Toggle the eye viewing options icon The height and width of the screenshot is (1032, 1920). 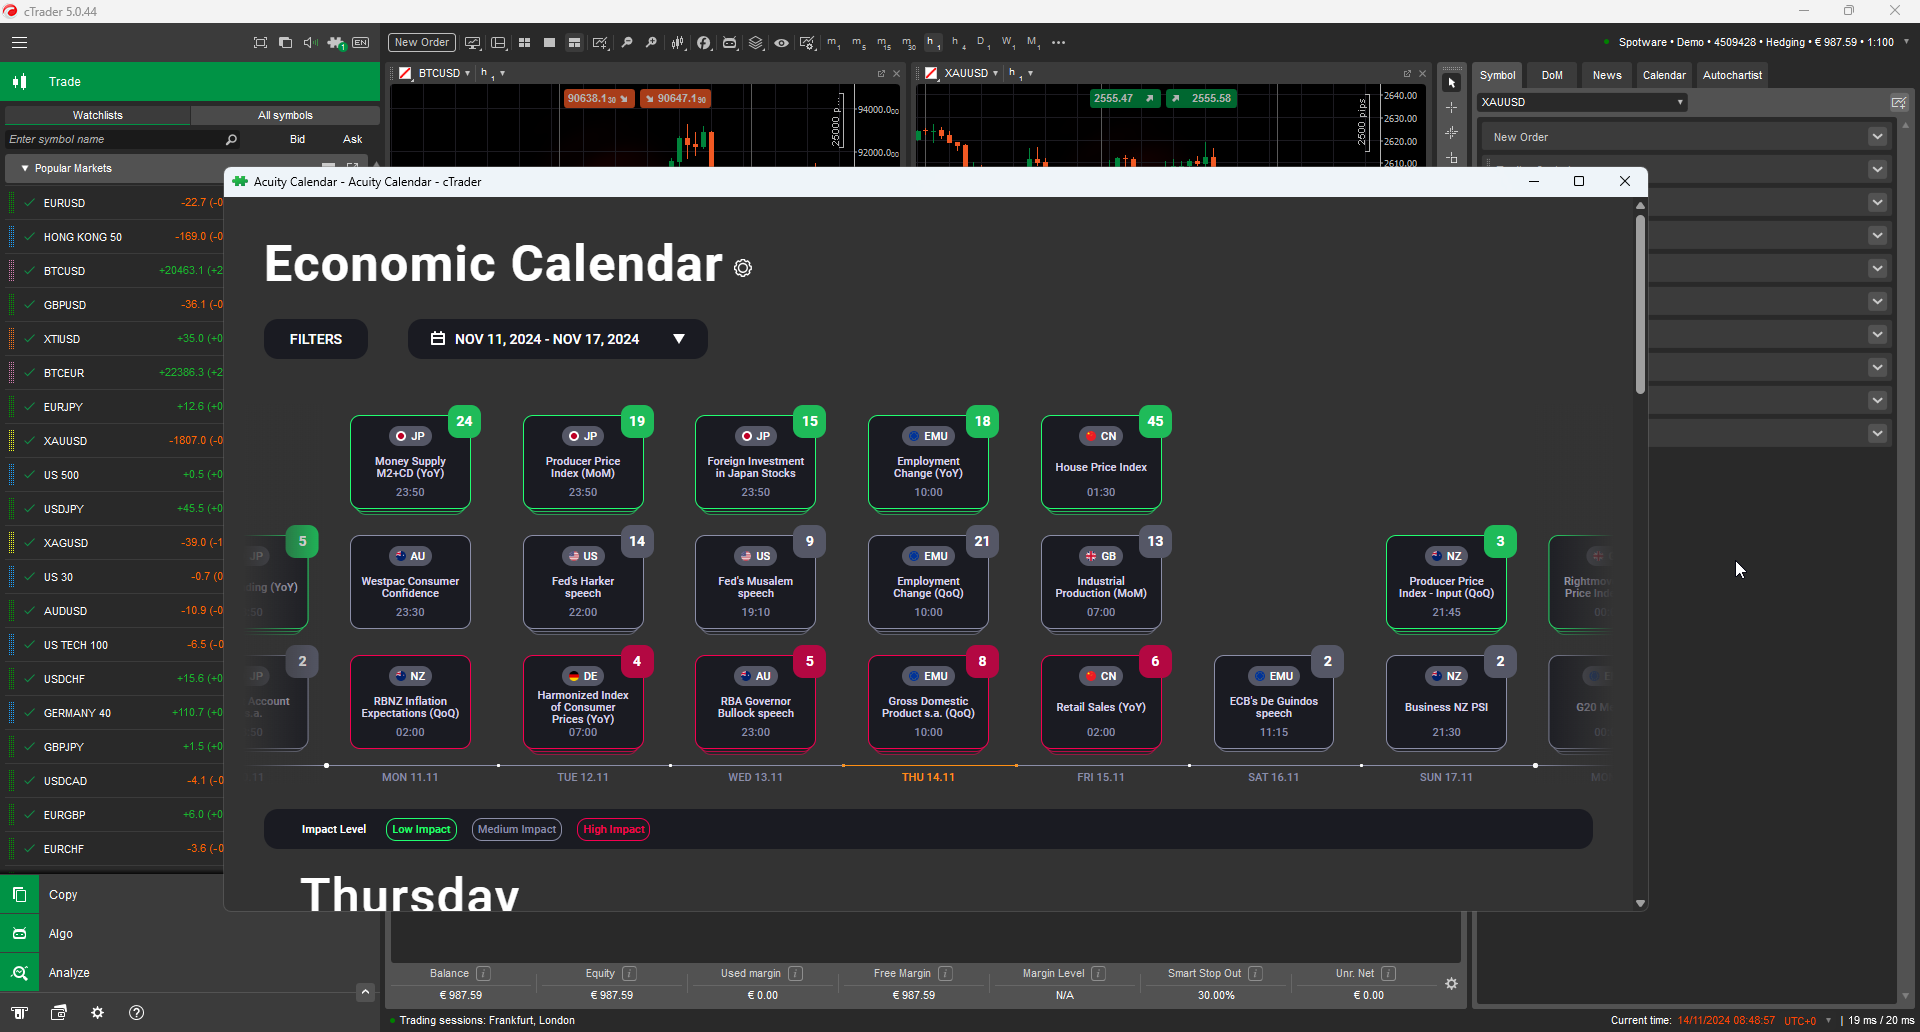coord(781,42)
